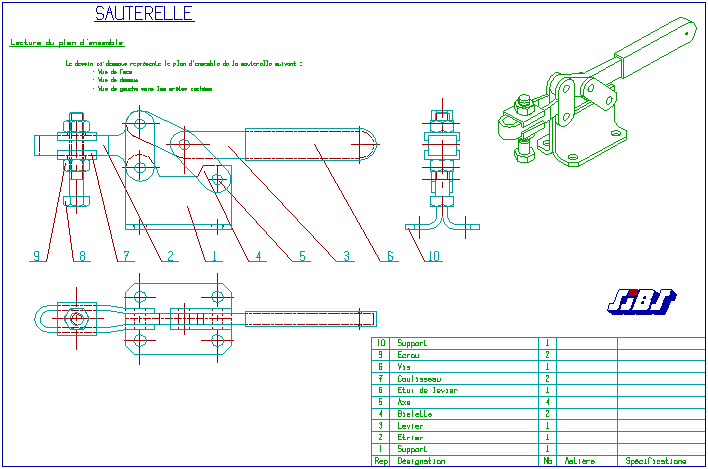The width and height of the screenshot is (708, 469).
Task: Select part callout number 10
Action: 432,257
